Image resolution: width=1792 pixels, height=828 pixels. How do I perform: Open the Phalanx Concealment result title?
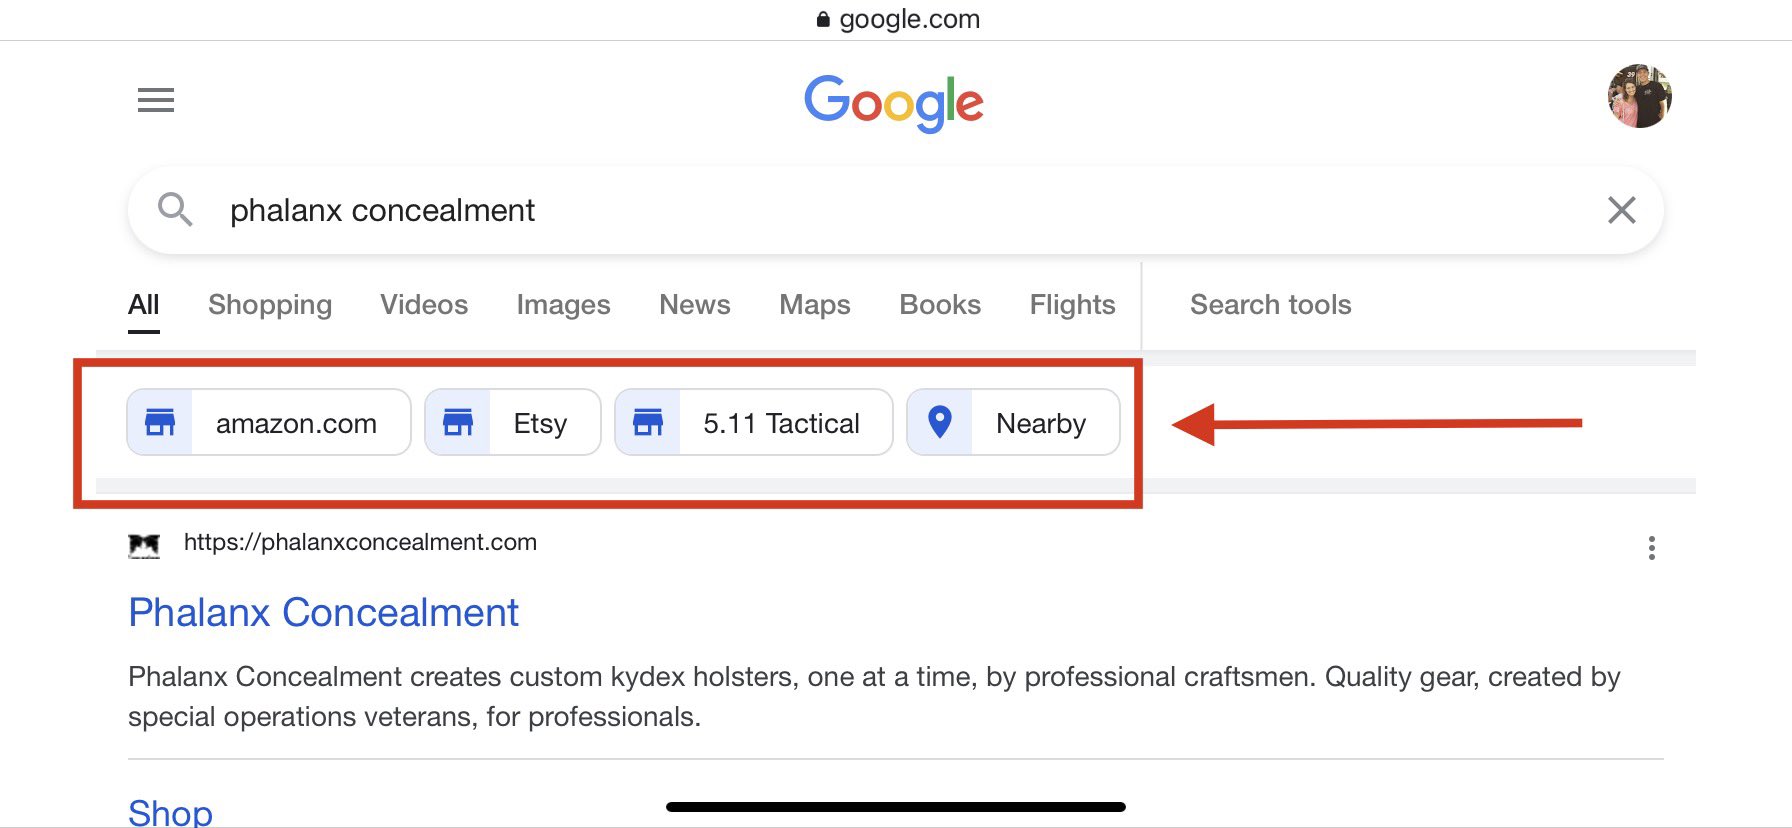[323, 613]
